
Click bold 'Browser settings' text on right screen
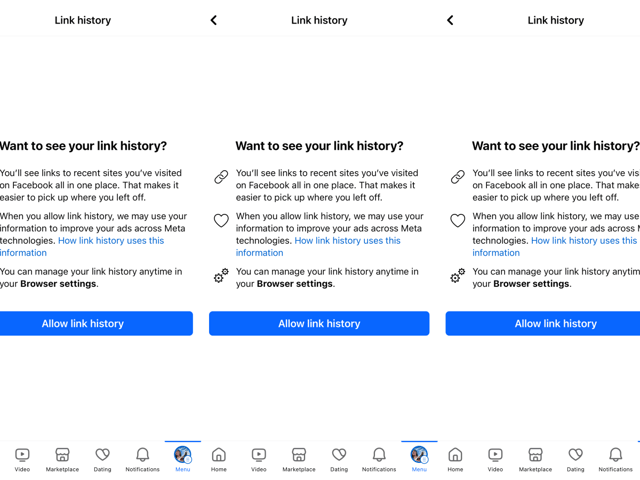(531, 284)
